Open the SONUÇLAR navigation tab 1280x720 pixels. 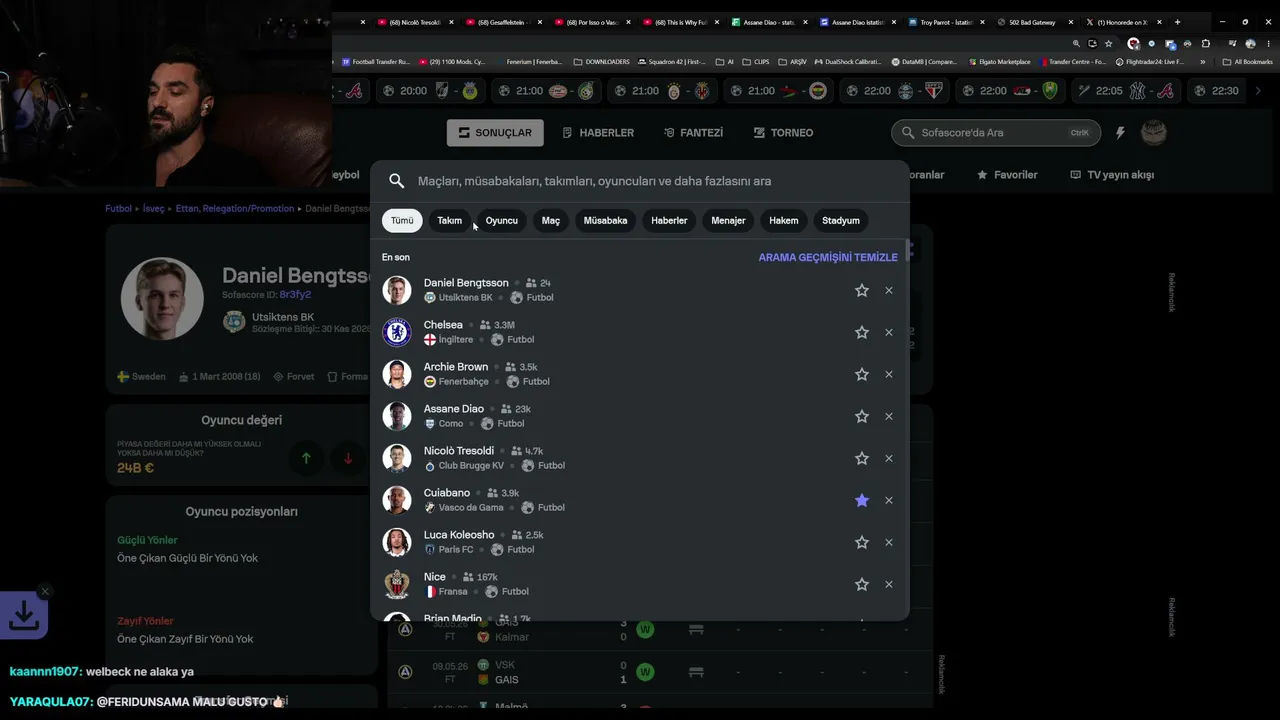(495, 133)
